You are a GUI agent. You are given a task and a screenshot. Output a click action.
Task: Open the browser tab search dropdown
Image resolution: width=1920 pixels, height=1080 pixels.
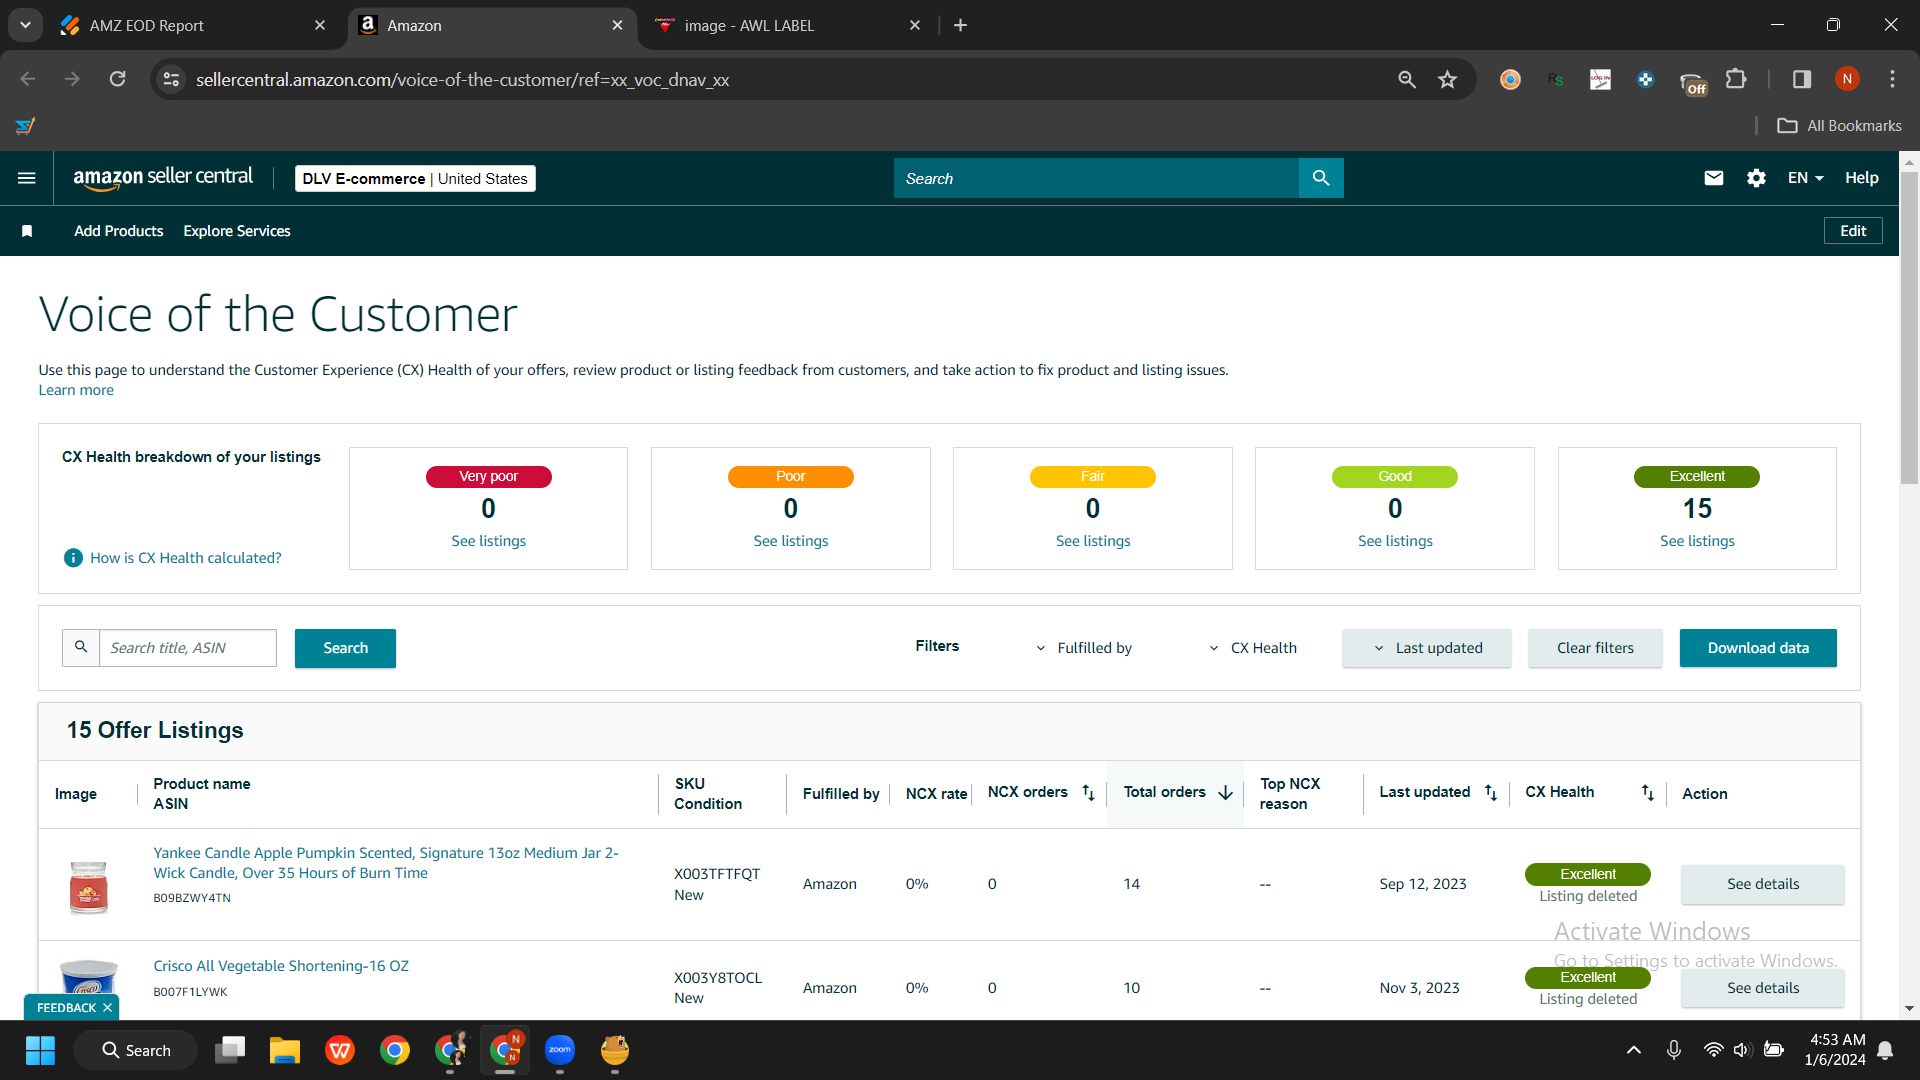(x=25, y=25)
